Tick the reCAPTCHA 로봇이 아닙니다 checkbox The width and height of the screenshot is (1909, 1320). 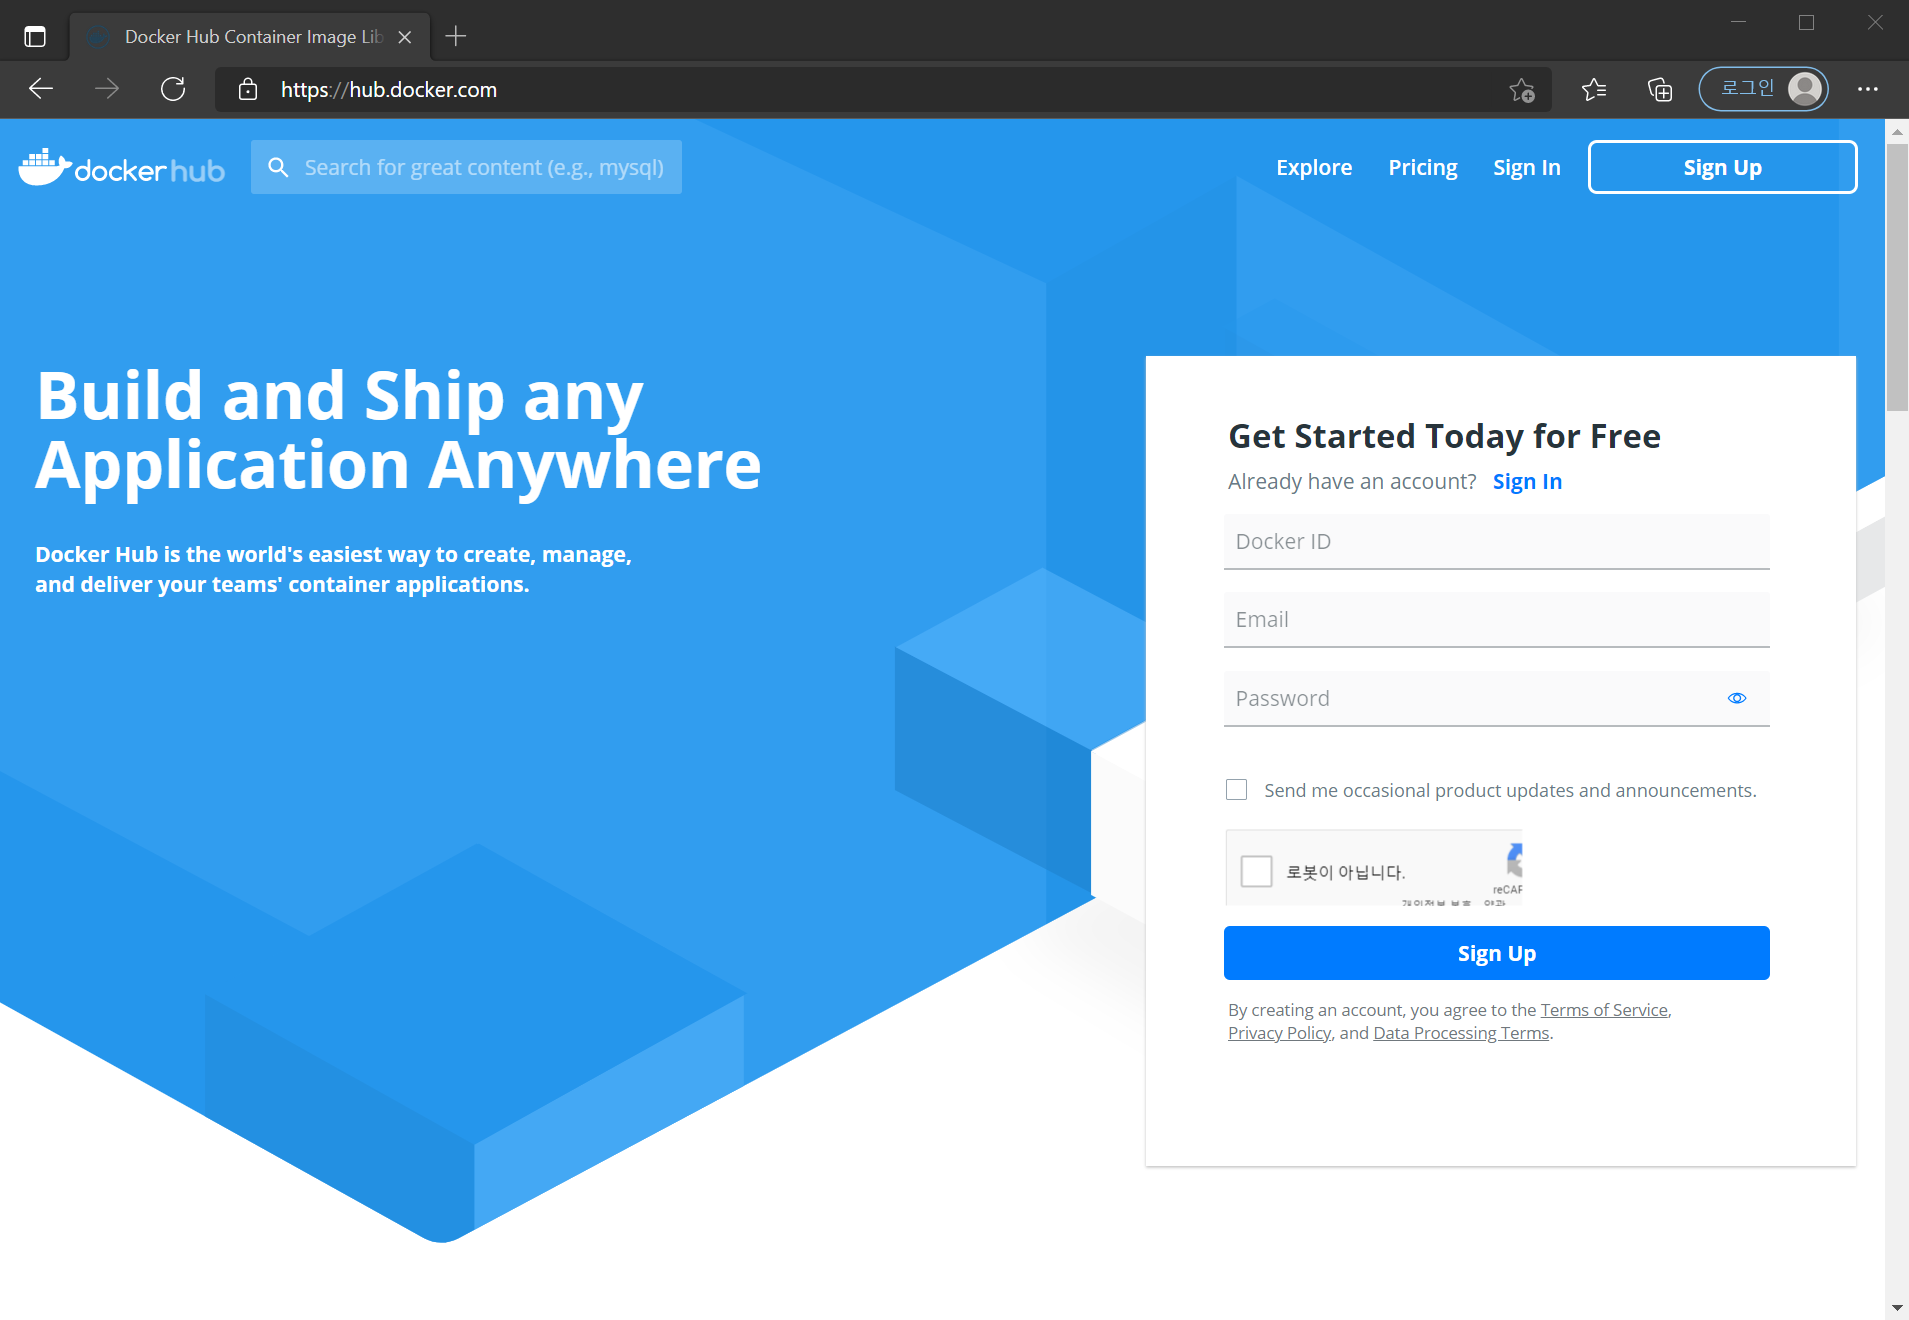point(1256,871)
